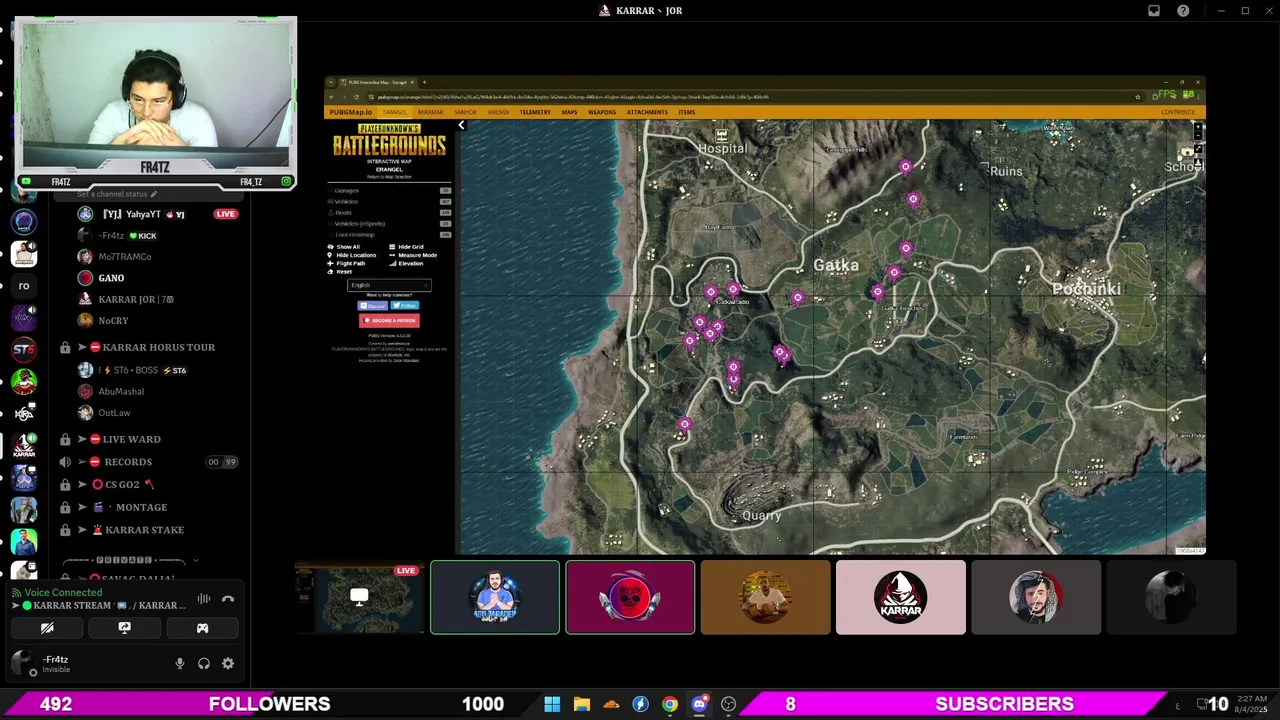Collapse the PRIVATE category chevron
Viewport: 1280px width, 720px height.
195,560
